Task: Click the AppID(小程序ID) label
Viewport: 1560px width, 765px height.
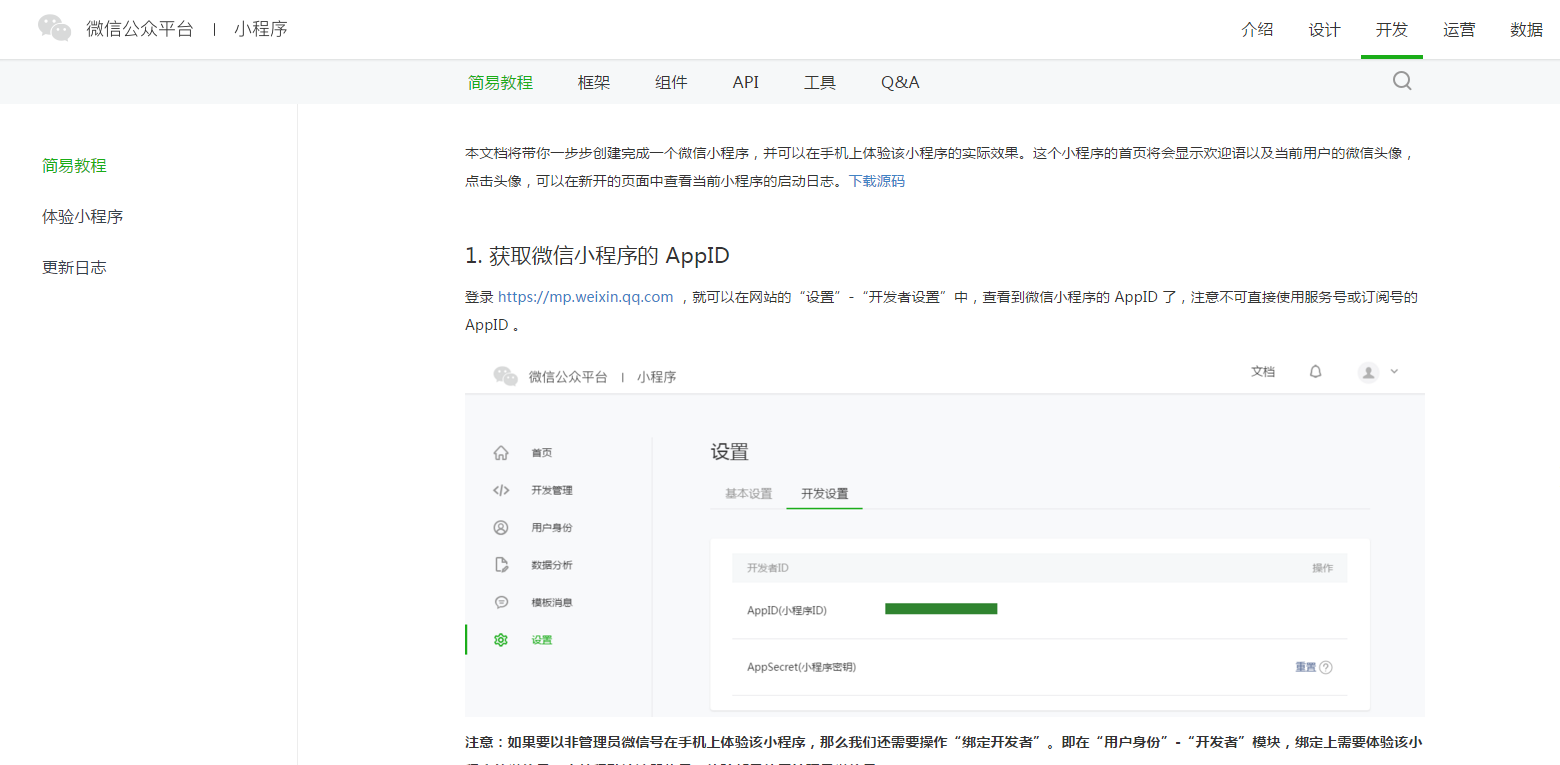Action: 787,610
